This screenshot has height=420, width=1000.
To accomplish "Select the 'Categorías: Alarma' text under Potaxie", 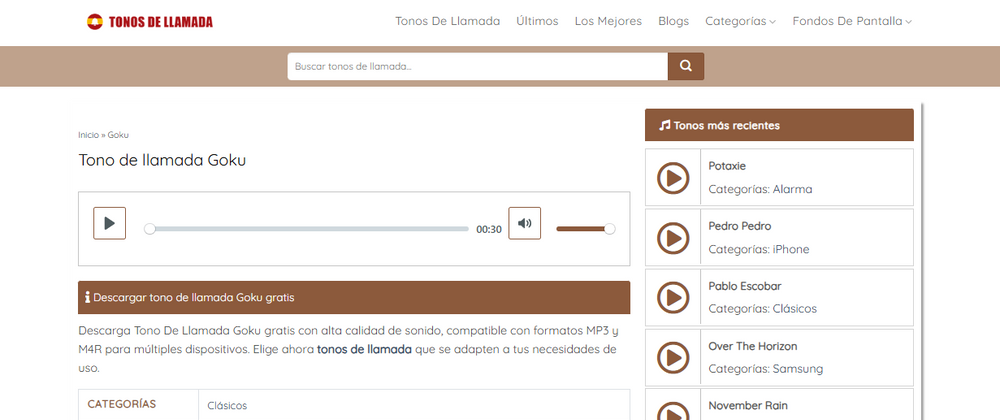I will pos(760,189).
